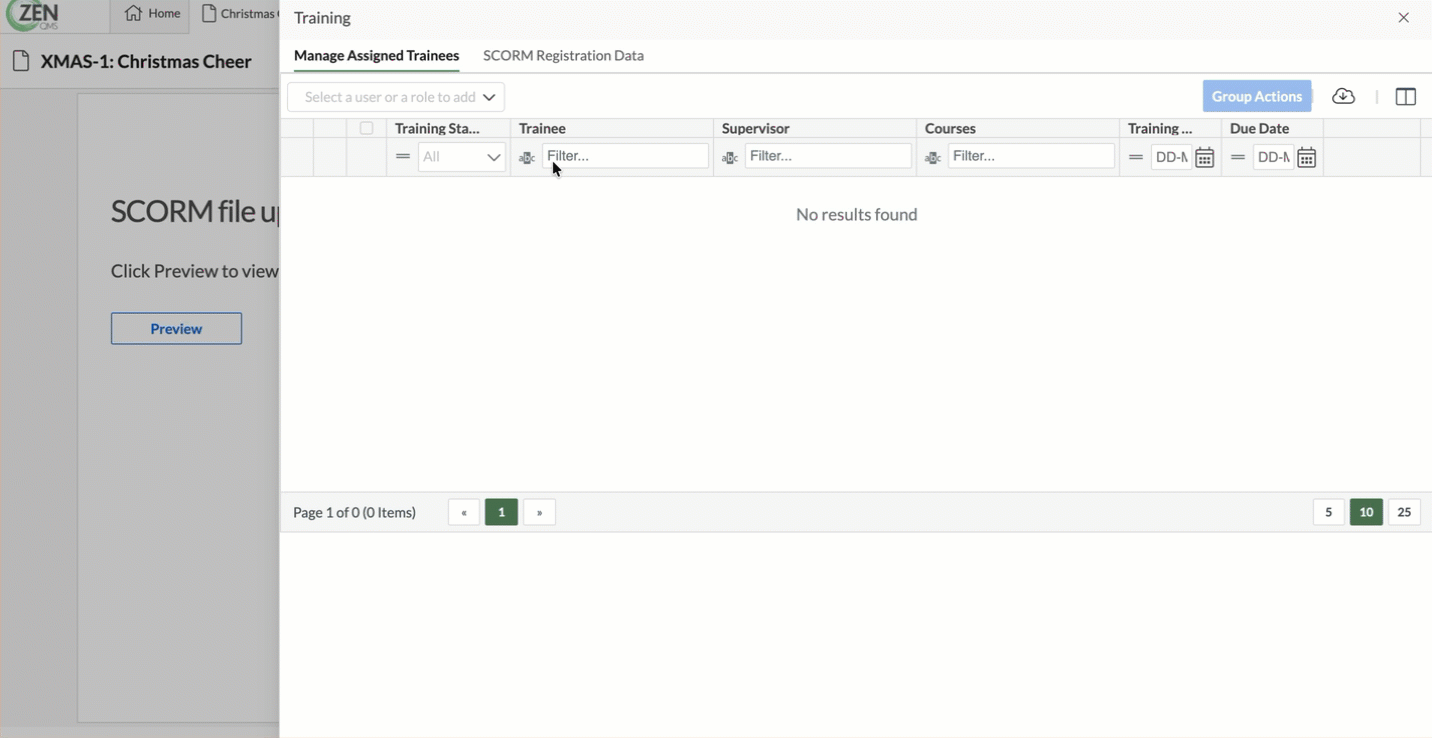Click equals operator icon for Training Status
The width and height of the screenshot is (1432, 738).
tap(403, 157)
